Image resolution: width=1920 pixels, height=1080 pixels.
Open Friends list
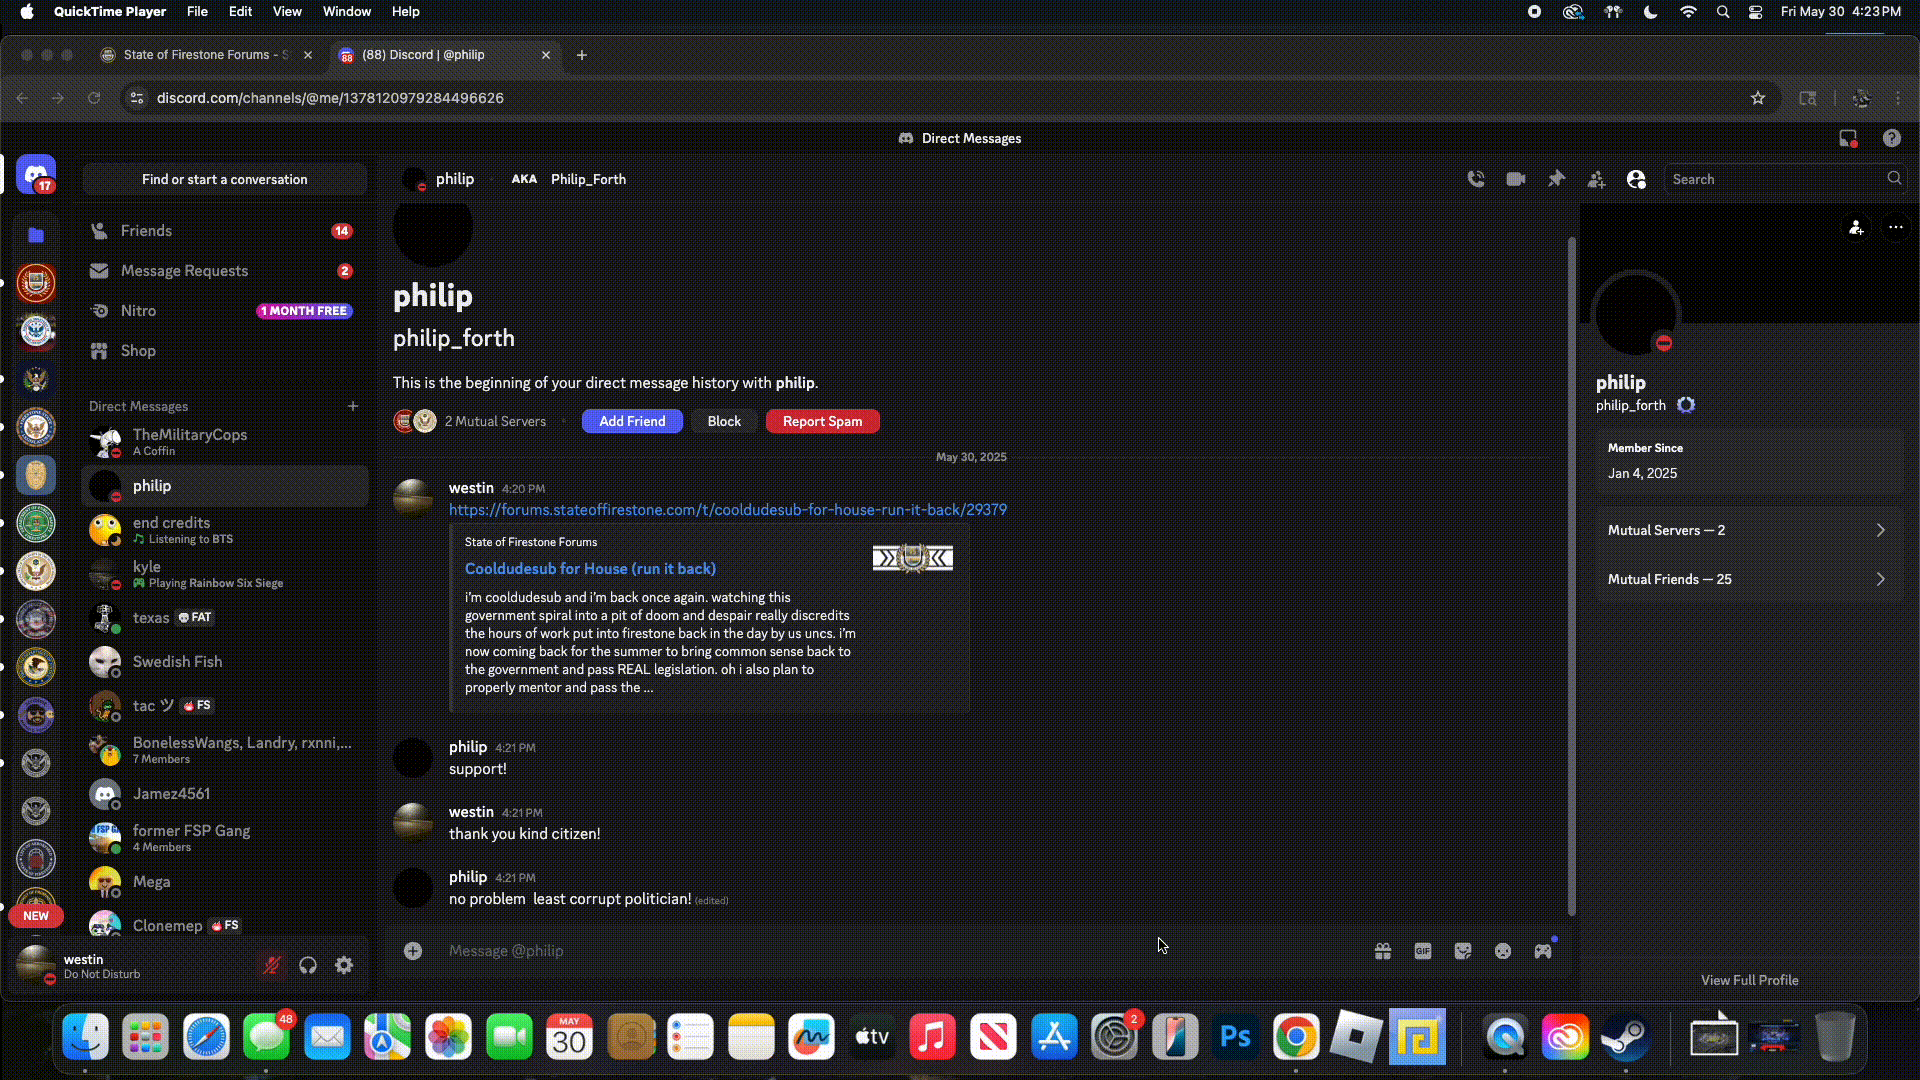[224, 231]
